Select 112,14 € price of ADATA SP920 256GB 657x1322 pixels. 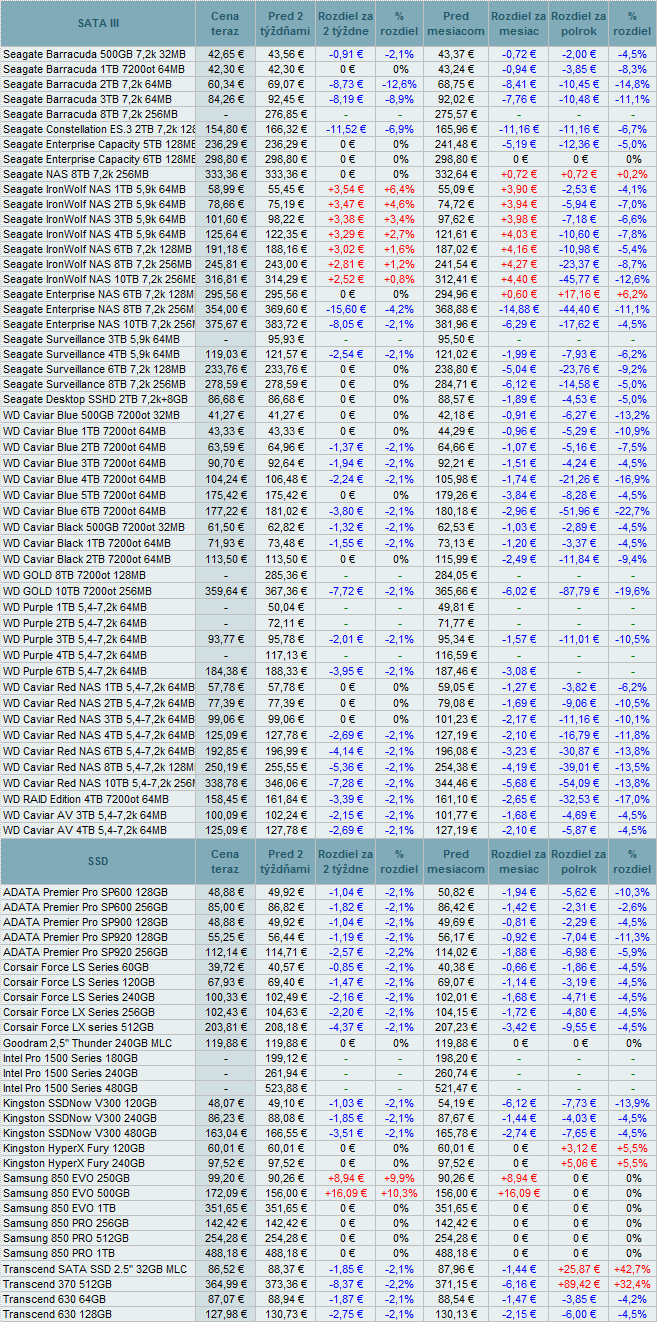[x=225, y=951]
